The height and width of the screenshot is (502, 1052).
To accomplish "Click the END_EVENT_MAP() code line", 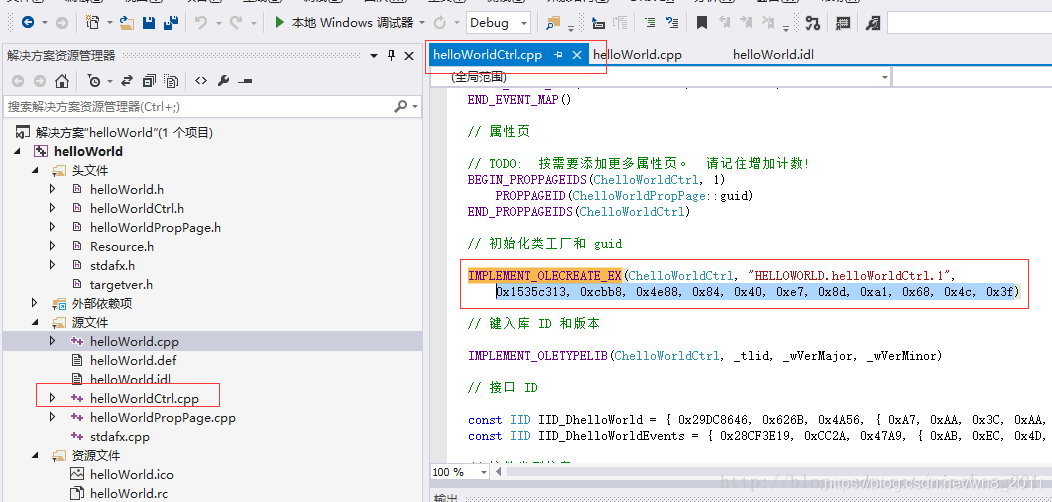I will [519, 100].
